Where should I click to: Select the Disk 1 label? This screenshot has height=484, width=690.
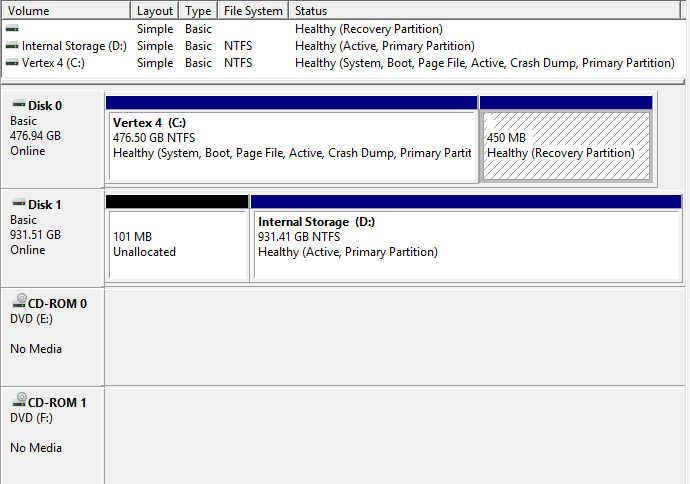click(45, 205)
